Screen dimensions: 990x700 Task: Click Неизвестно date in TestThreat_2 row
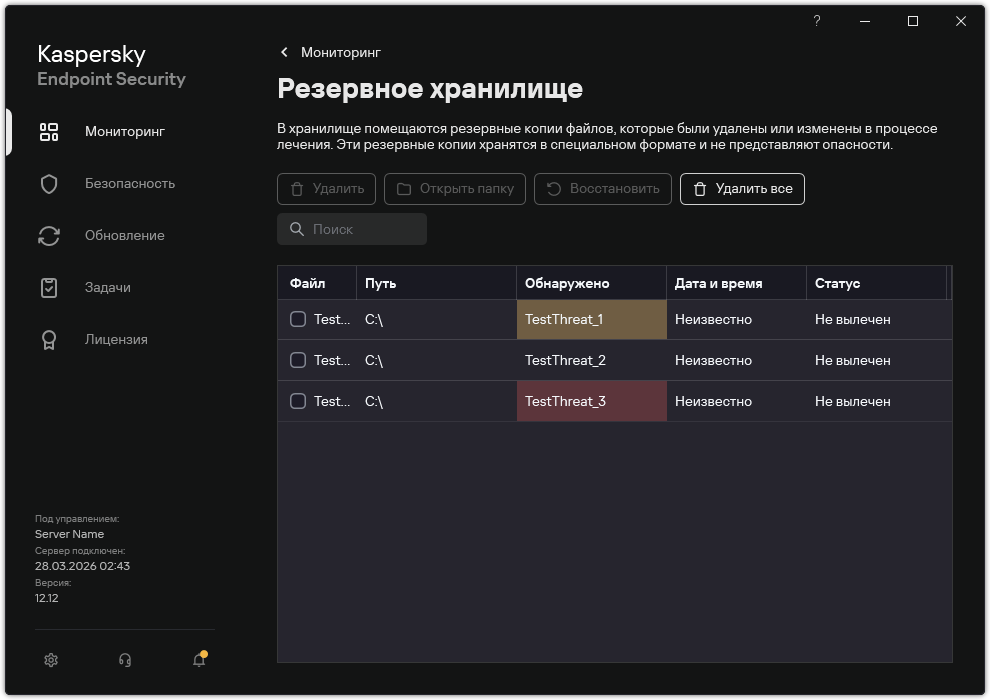pyautogui.click(x=713, y=360)
